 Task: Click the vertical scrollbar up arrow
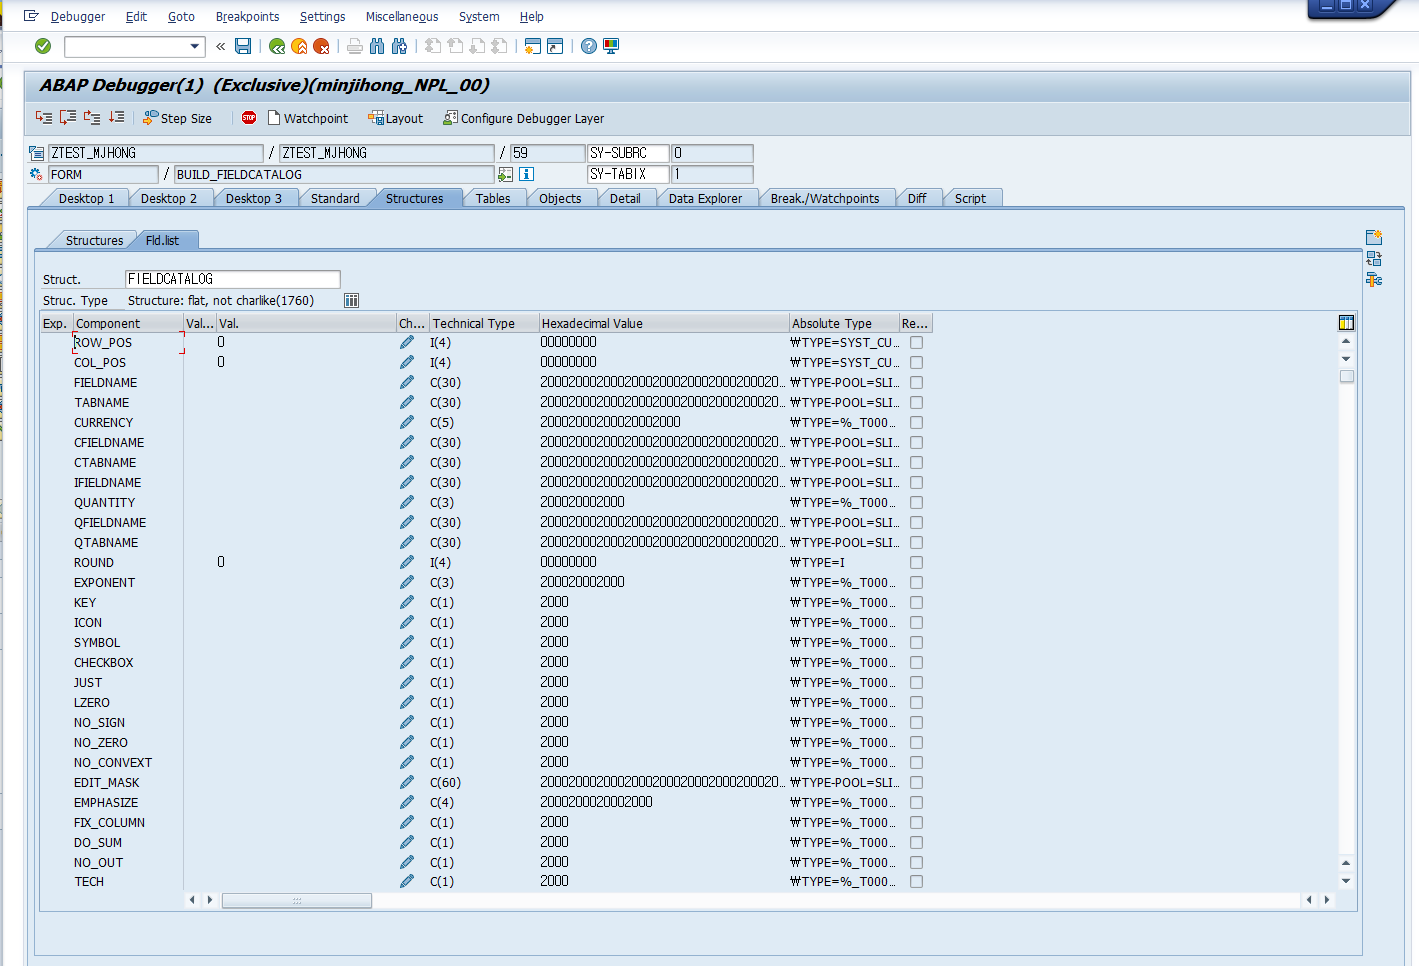point(1346,341)
